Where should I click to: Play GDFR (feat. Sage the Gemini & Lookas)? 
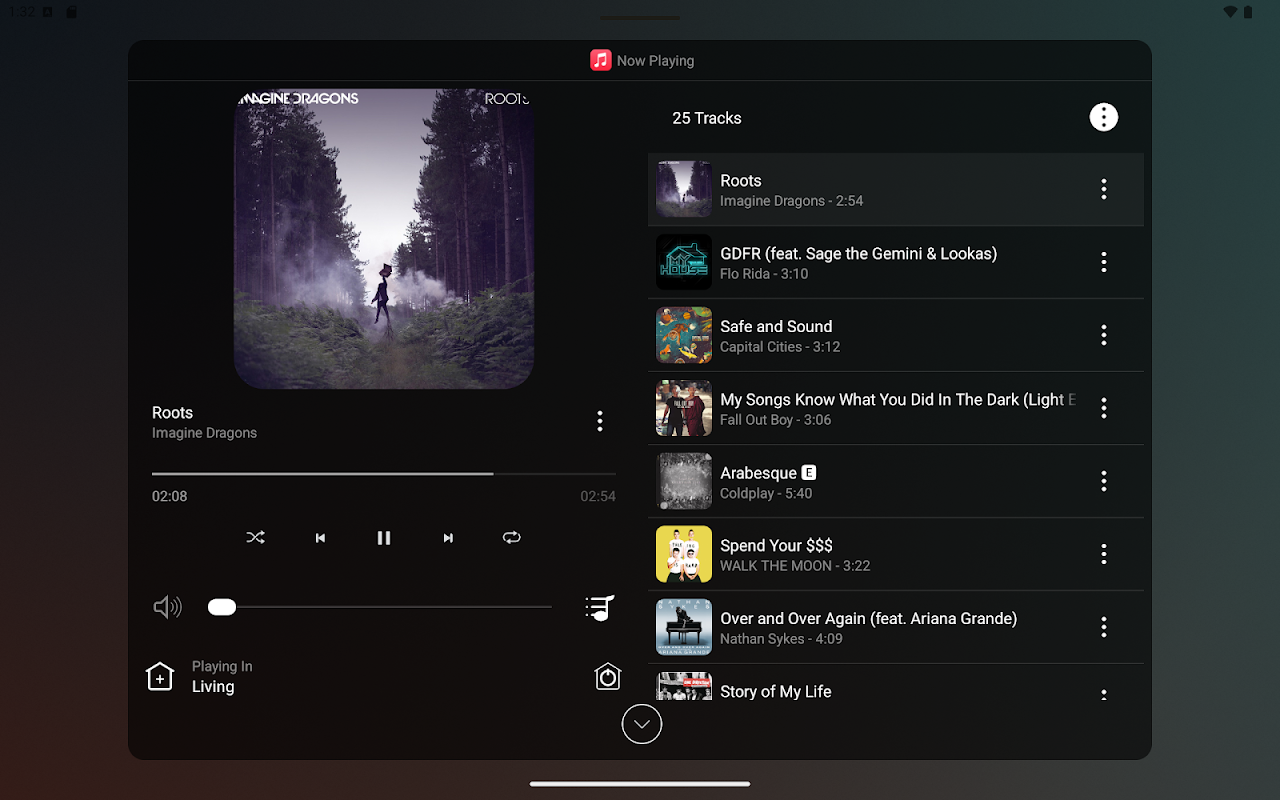859,254
